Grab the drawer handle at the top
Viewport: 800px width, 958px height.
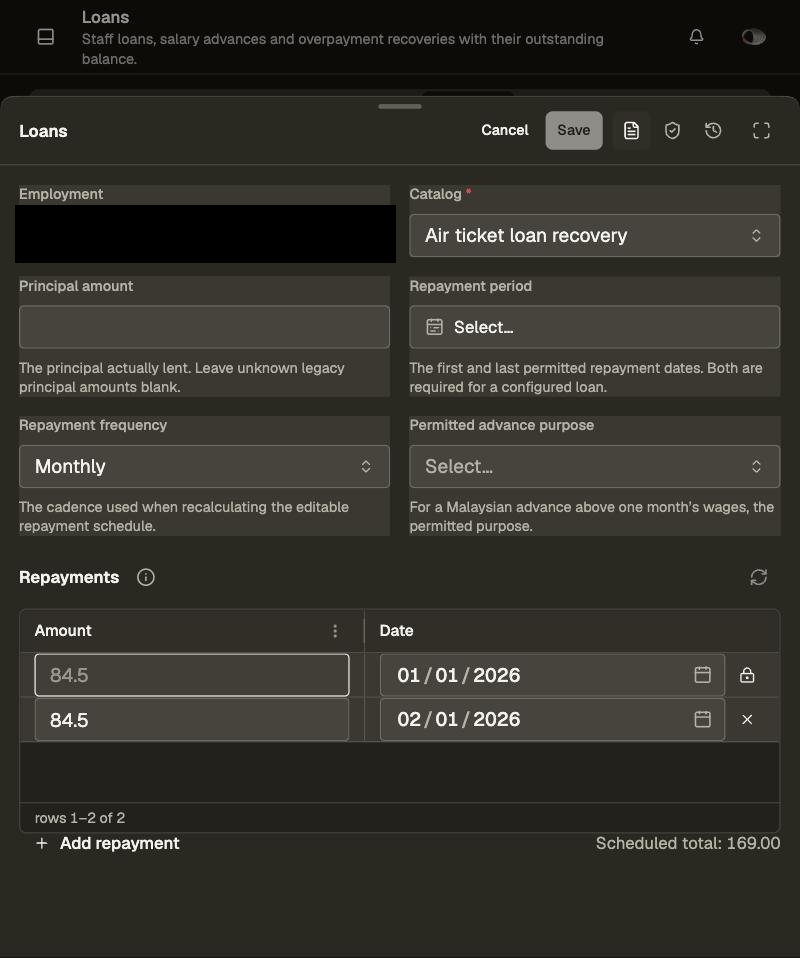click(x=400, y=106)
